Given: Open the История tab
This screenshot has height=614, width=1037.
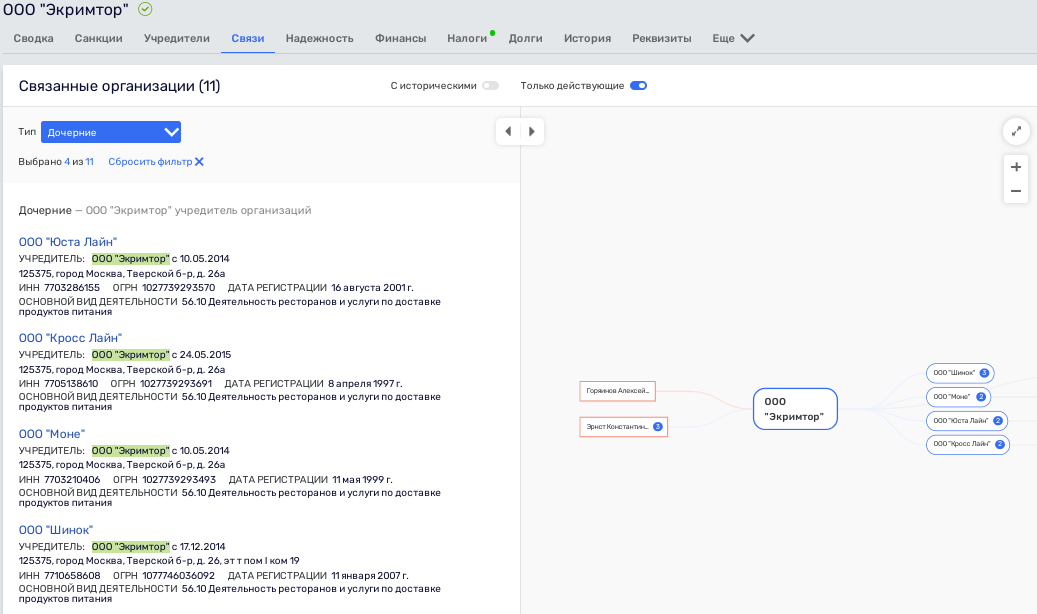Looking at the screenshot, I should pyautogui.click(x=587, y=38).
